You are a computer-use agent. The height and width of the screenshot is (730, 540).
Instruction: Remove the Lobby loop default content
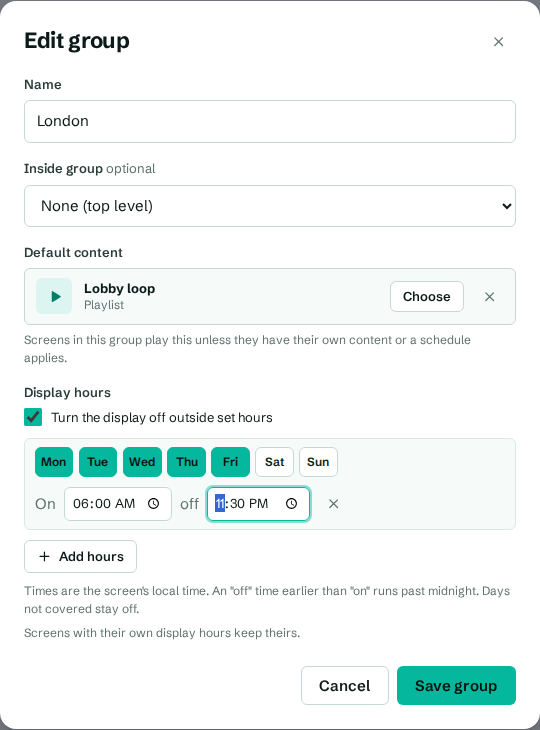pyautogui.click(x=489, y=297)
